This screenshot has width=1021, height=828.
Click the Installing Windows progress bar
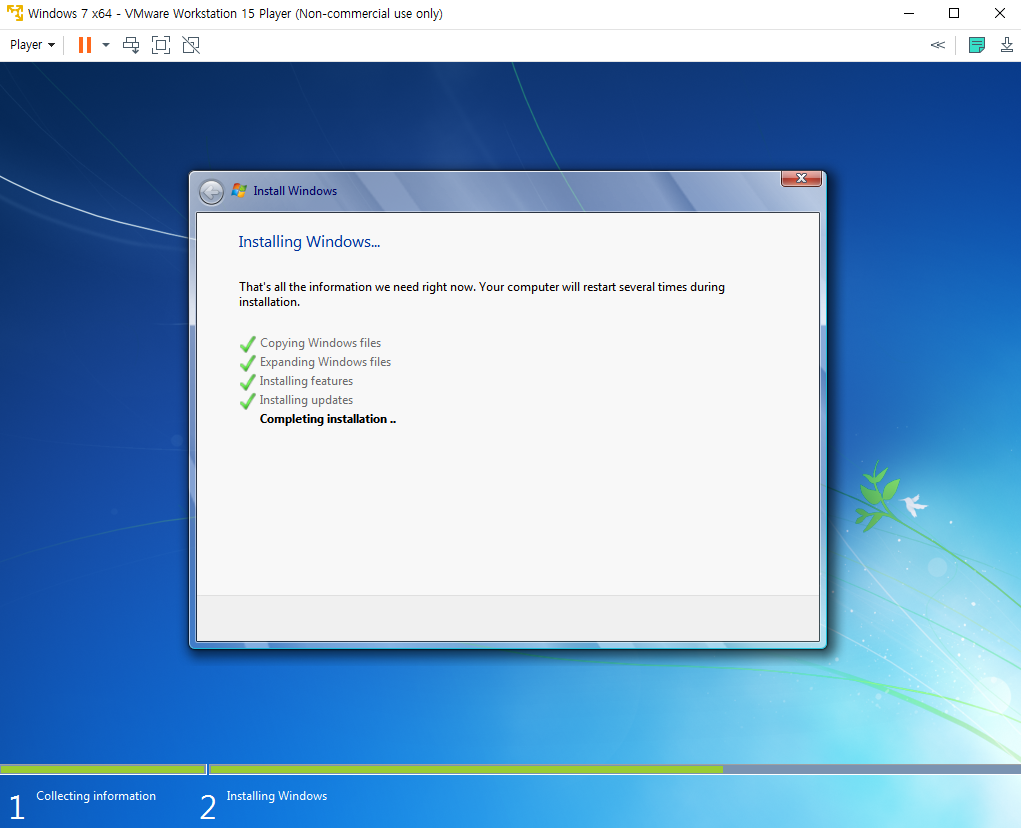click(x=615, y=769)
